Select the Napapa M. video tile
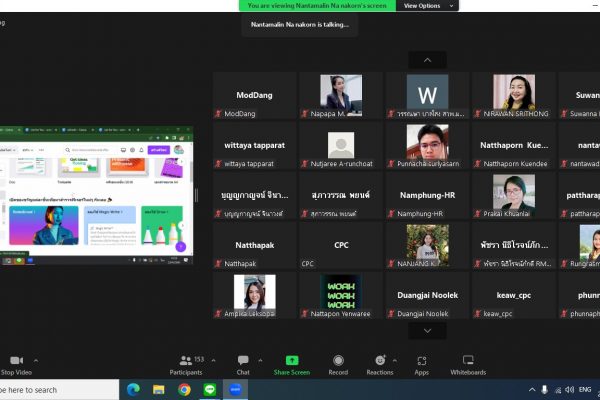The width and height of the screenshot is (600, 400). point(341,96)
